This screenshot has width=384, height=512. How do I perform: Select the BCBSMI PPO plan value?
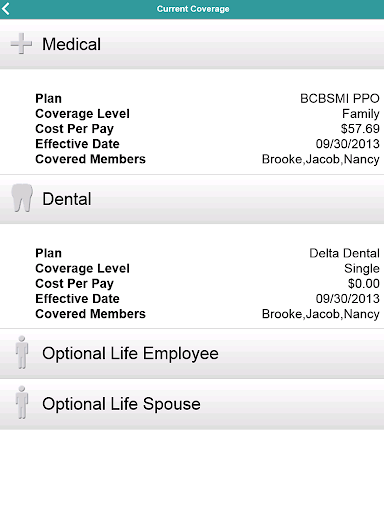click(x=340, y=98)
